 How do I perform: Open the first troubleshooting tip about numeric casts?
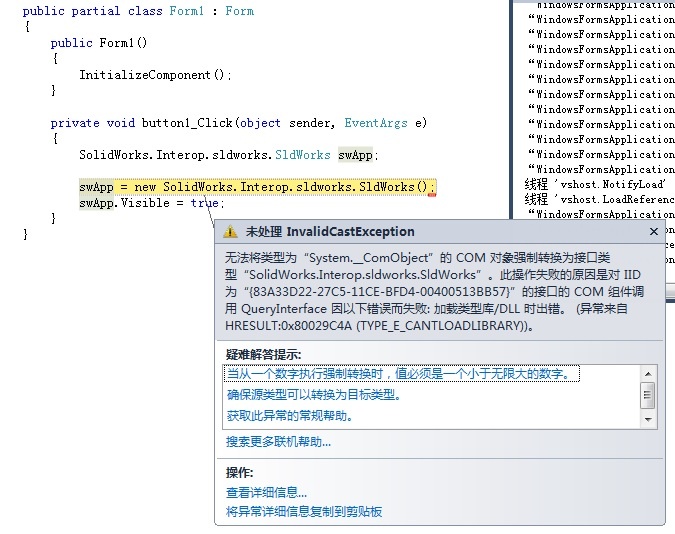point(401,373)
